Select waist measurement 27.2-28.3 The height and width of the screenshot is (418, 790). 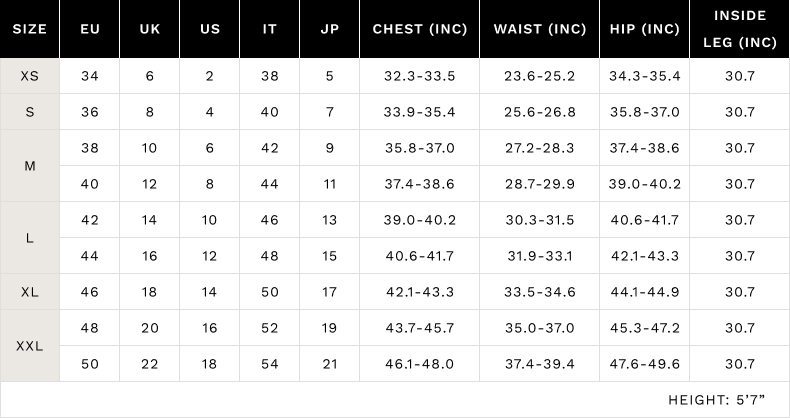point(540,148)
